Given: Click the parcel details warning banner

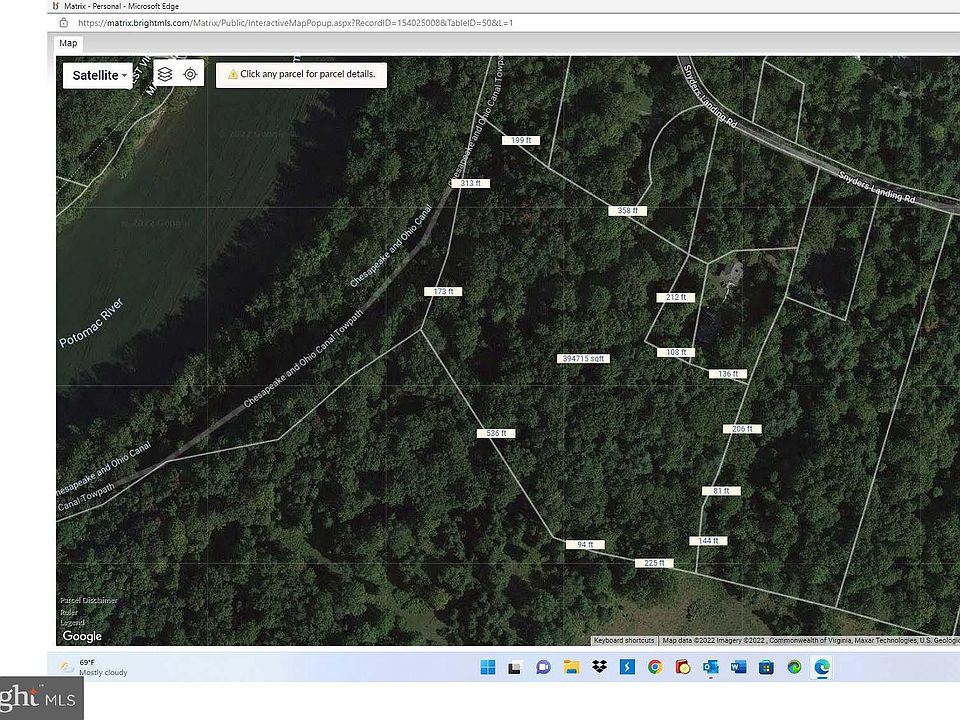Looking at the screenshot, I should tap(301, 74).
